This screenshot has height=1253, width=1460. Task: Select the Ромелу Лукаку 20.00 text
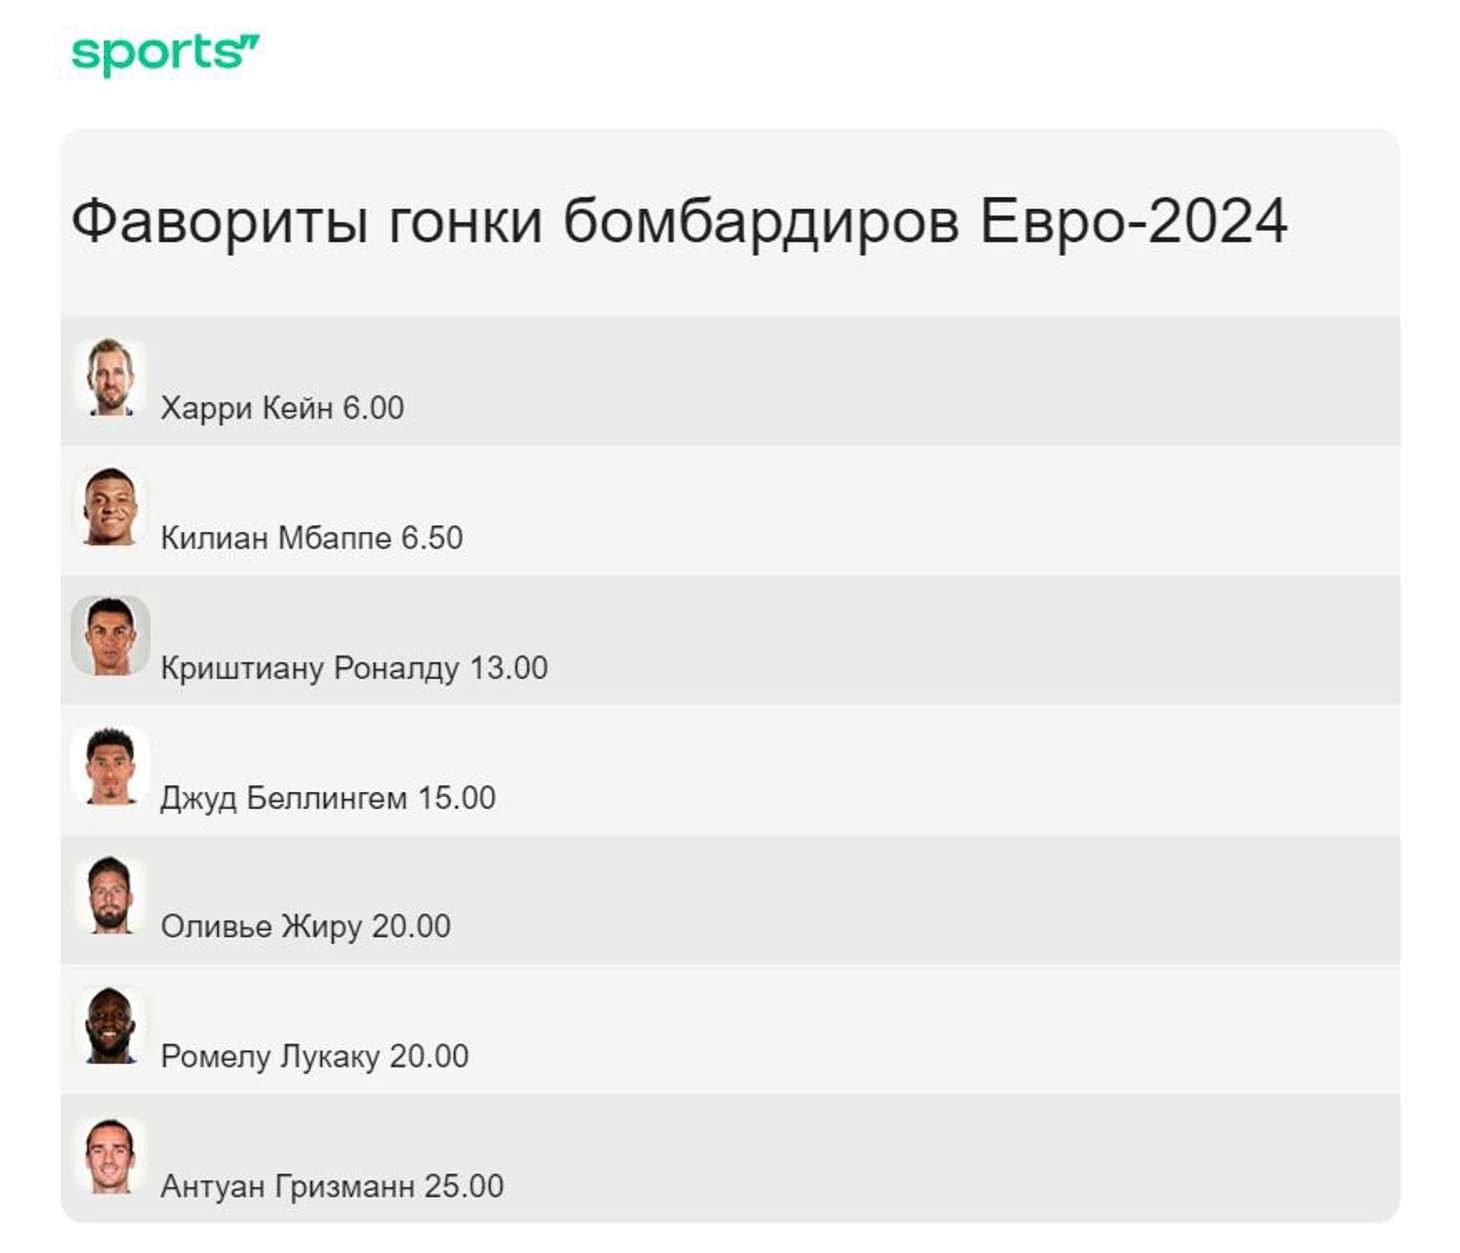click(315, 1057)
